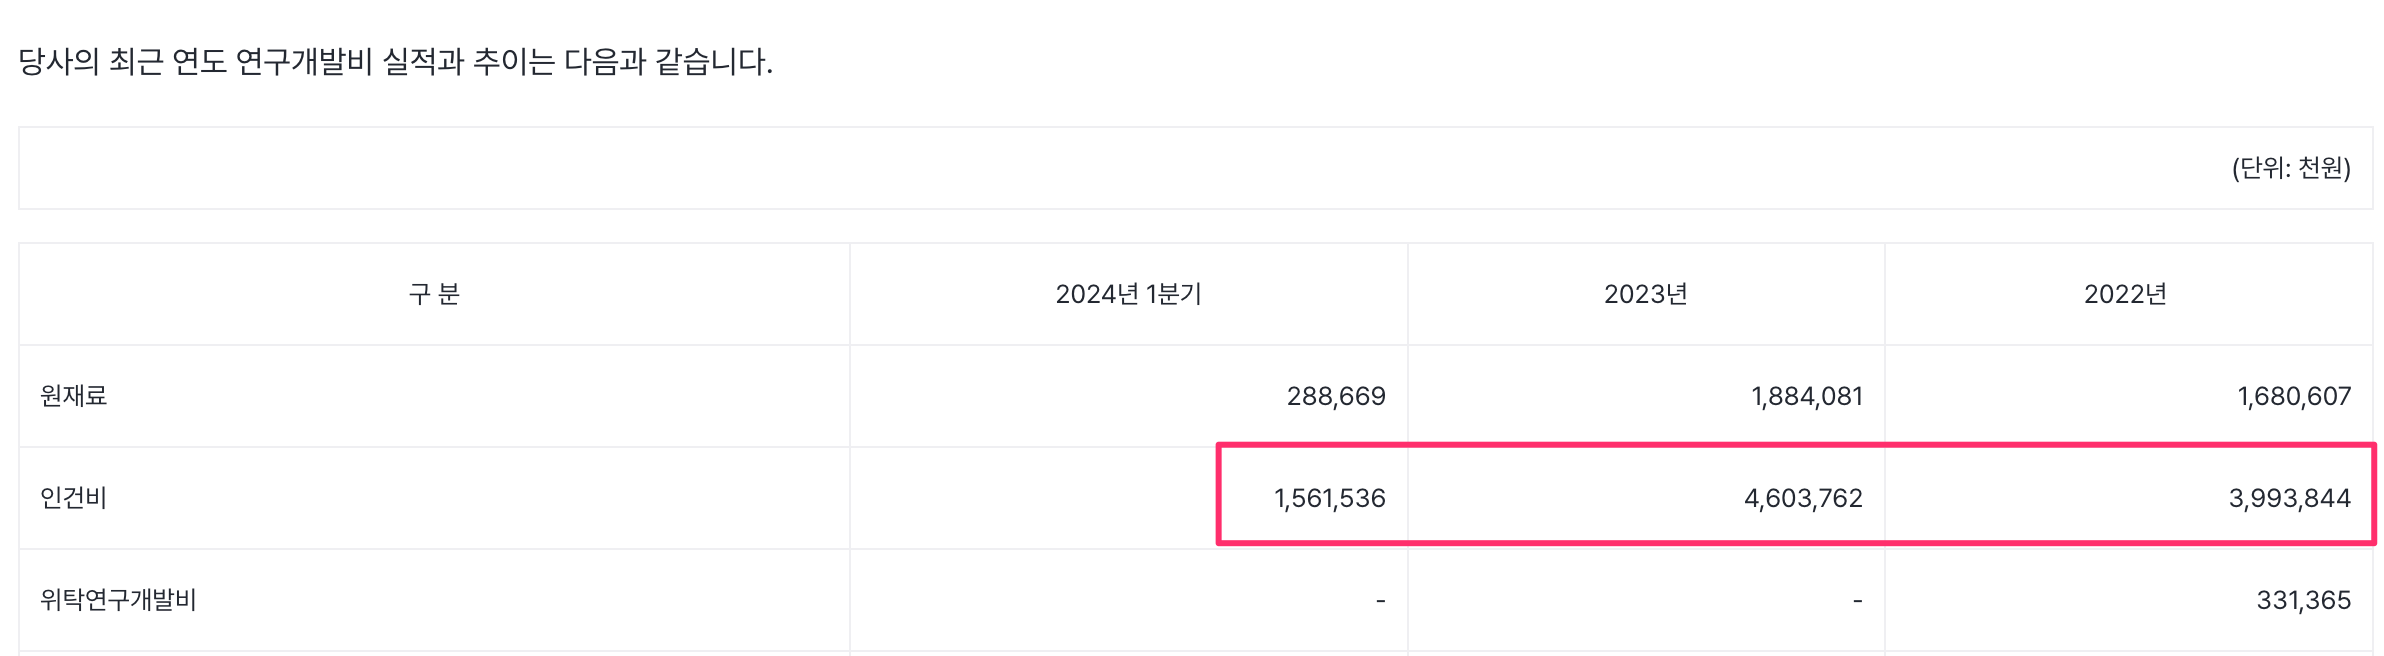Click the 위탁연구개발비 dash under 2023년
The height and width of the screenshot is (656, 2384).
coord(1857,600)
